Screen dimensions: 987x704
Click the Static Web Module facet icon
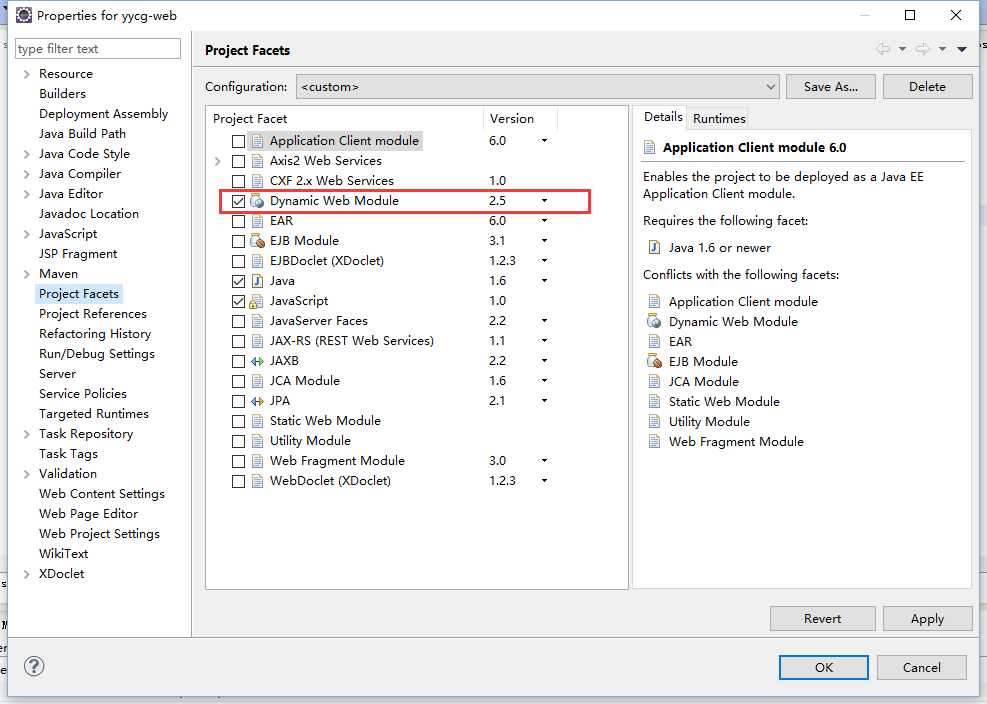point(257,421)
